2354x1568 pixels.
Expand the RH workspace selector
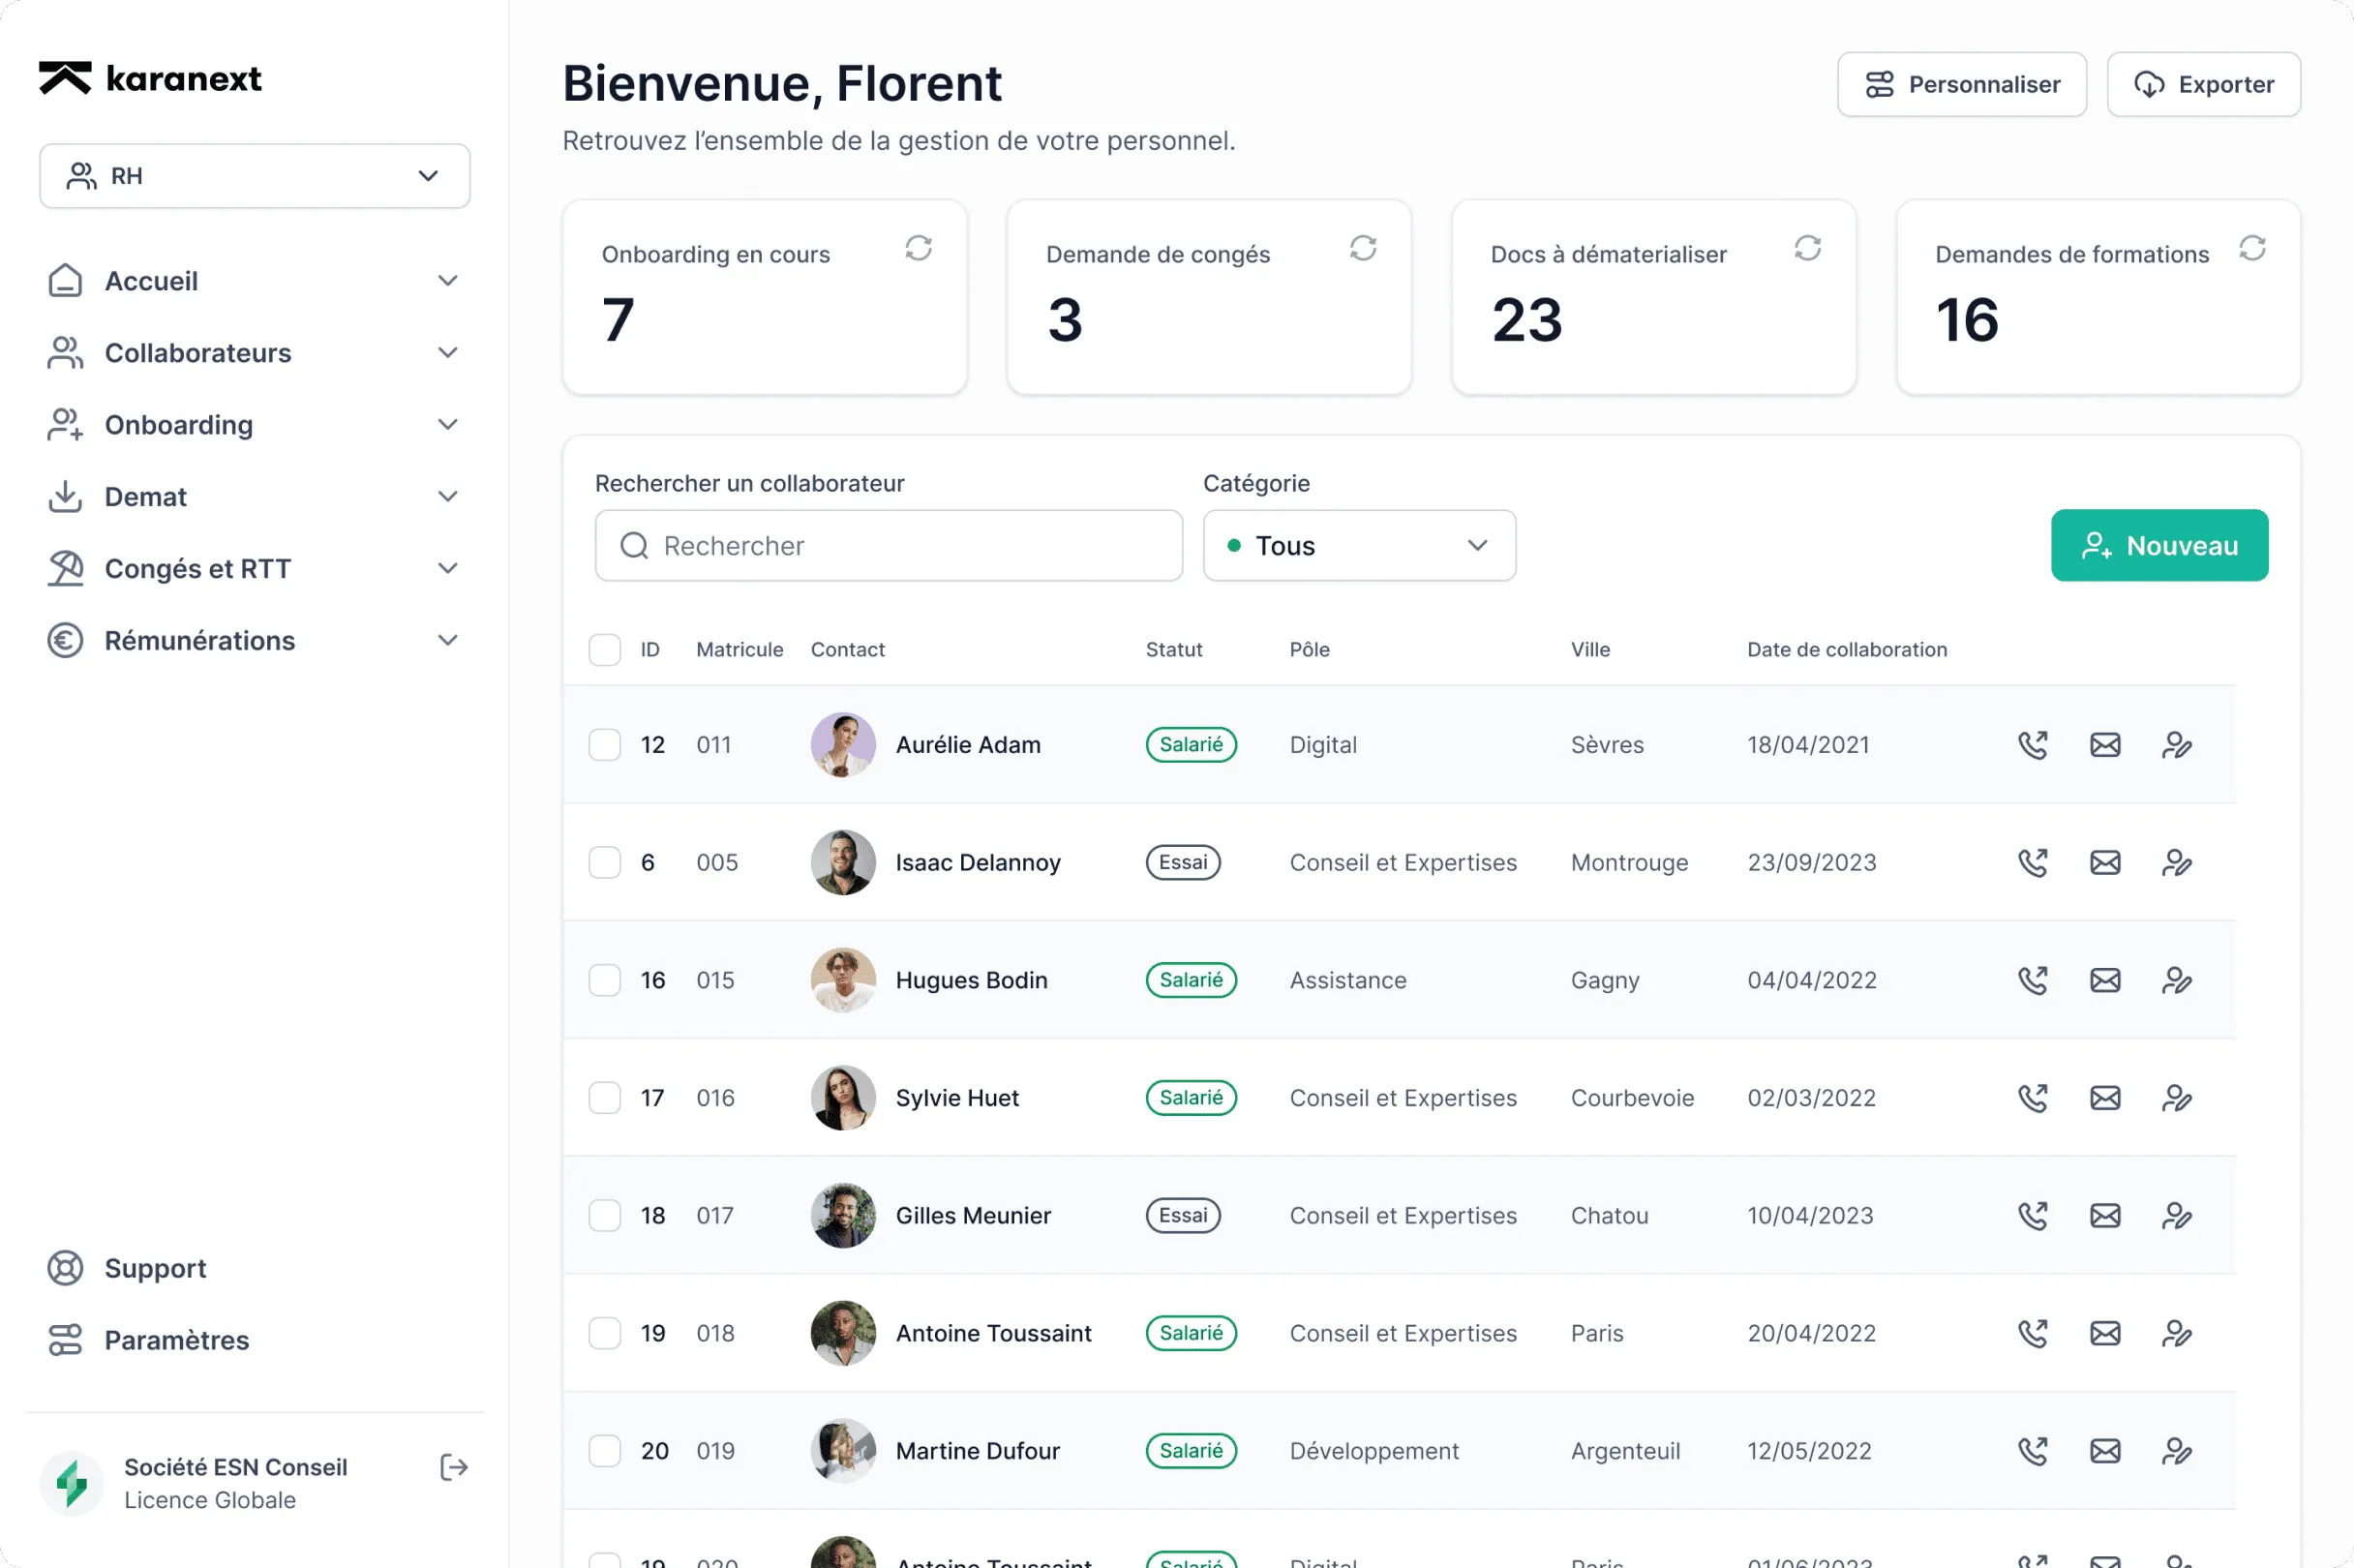[427, 175]
